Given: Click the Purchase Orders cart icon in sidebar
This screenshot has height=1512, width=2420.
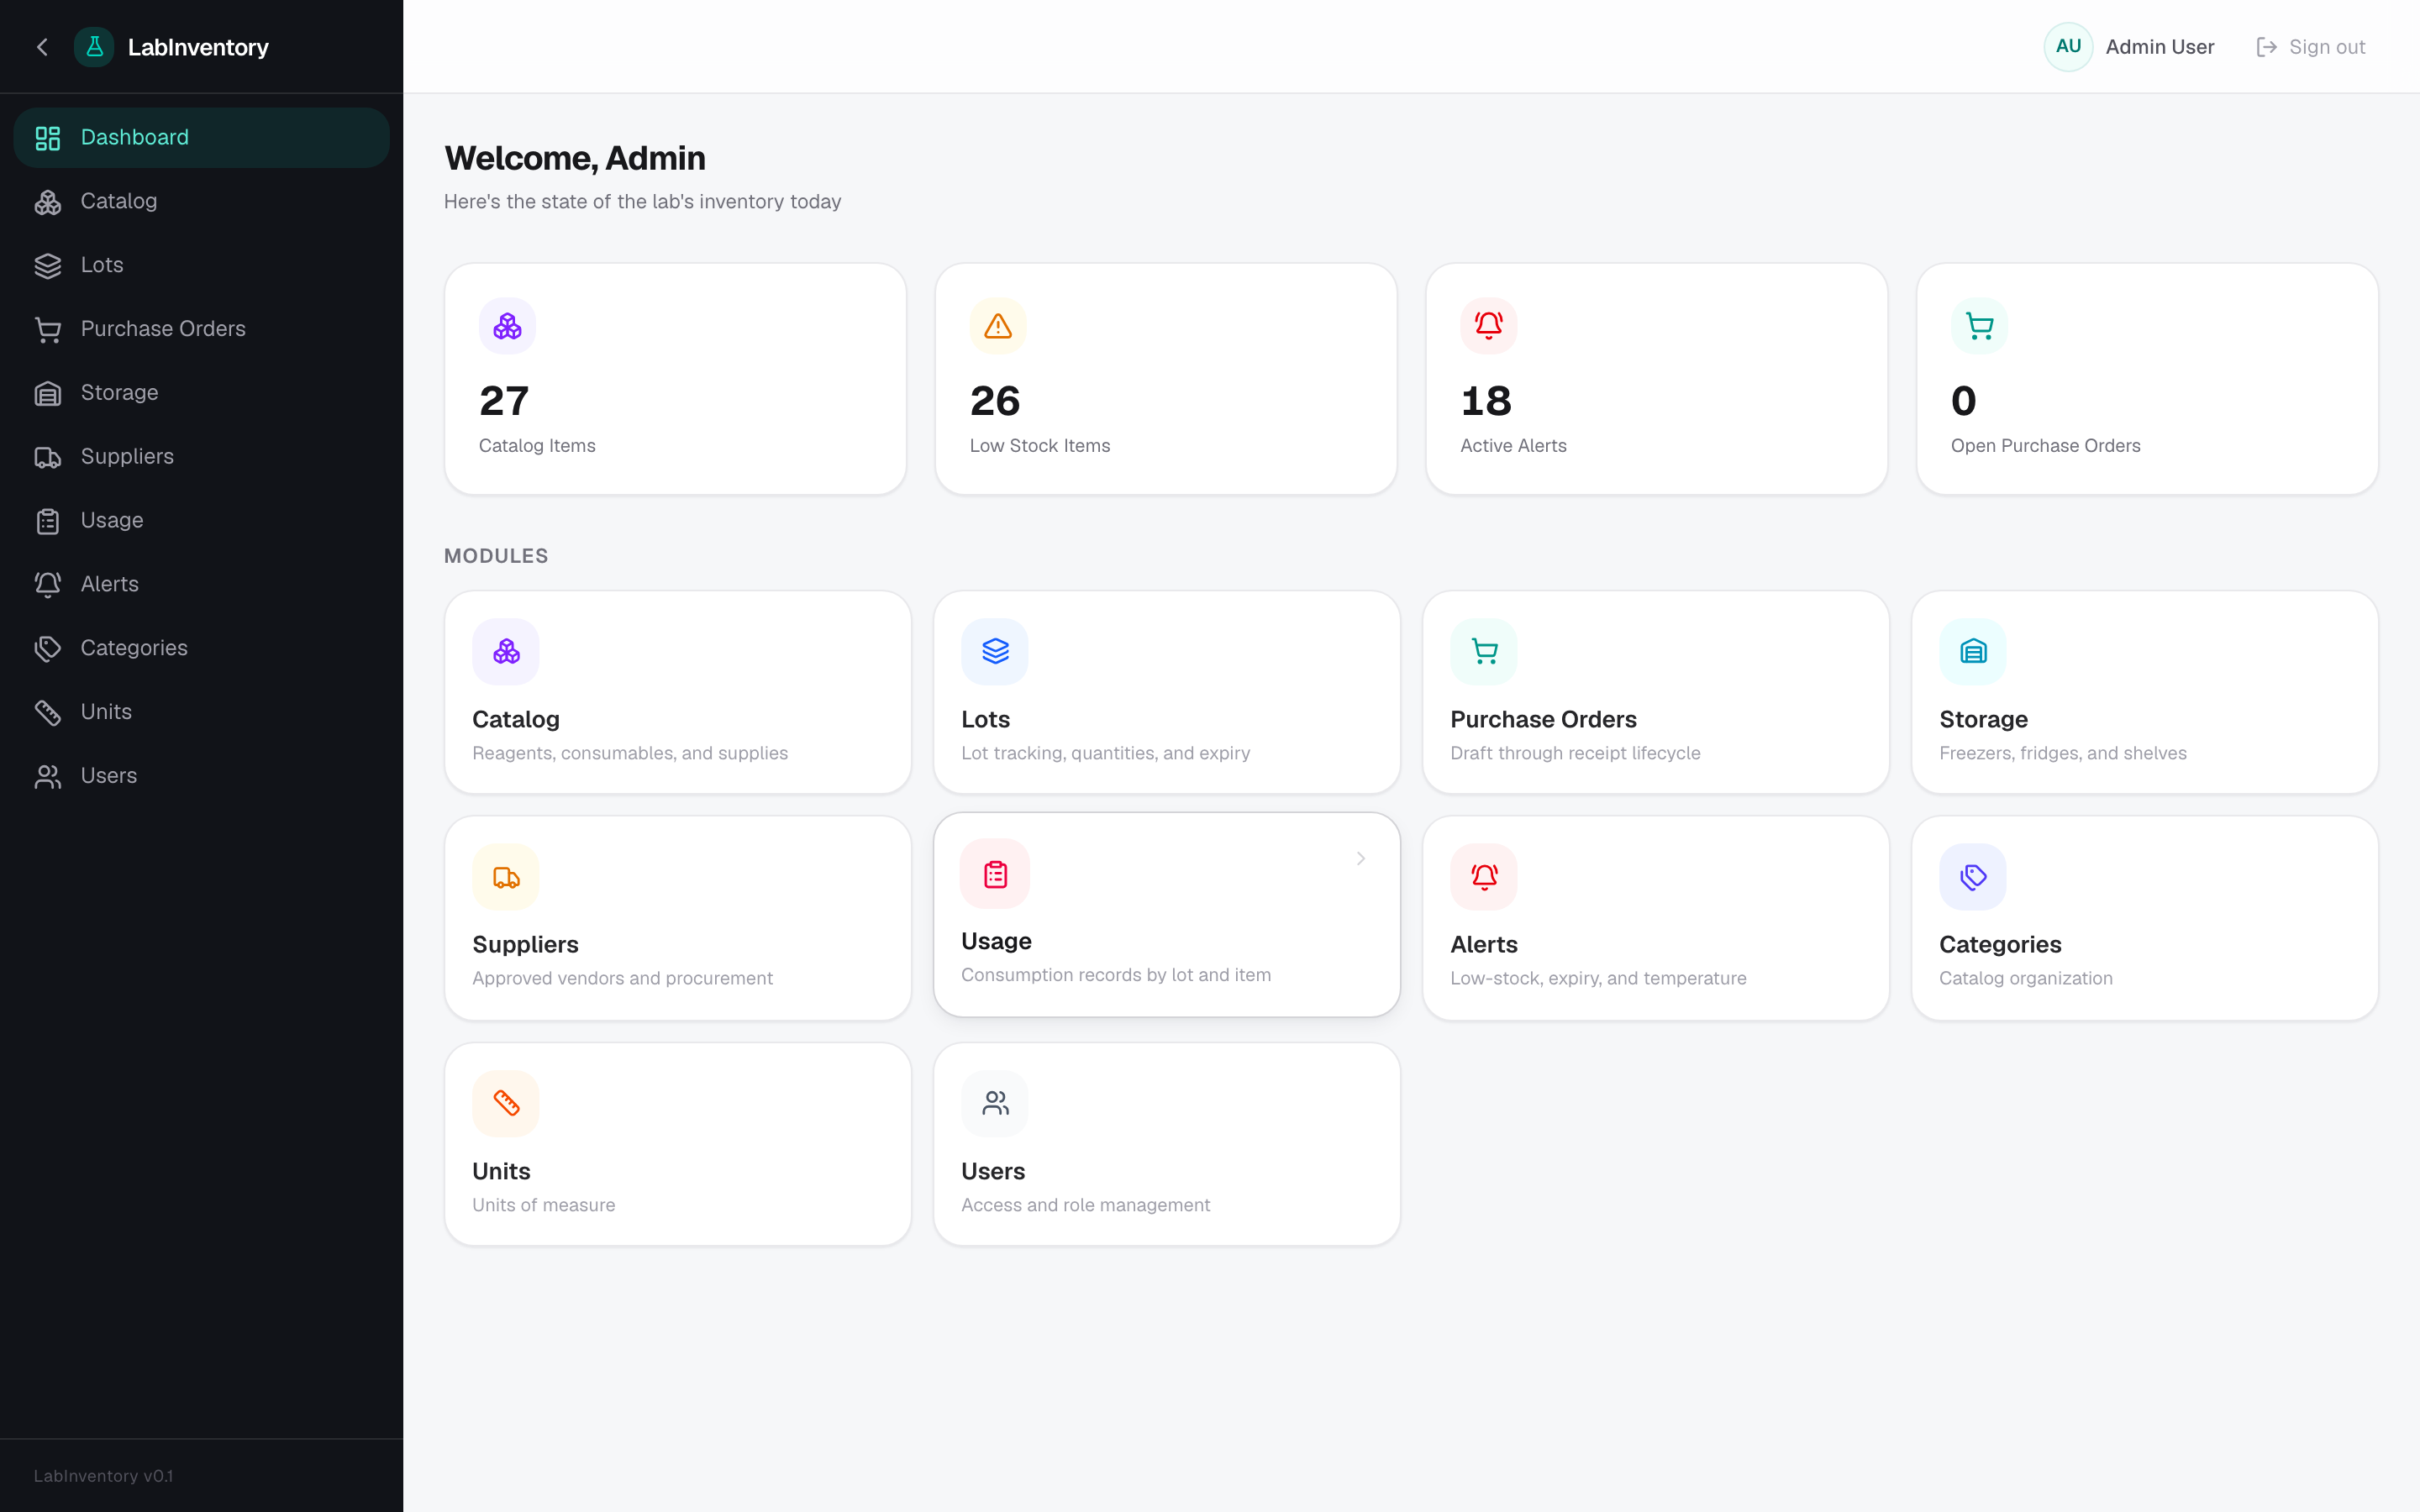Looking at the screenshot, I should tap(48, 330).
